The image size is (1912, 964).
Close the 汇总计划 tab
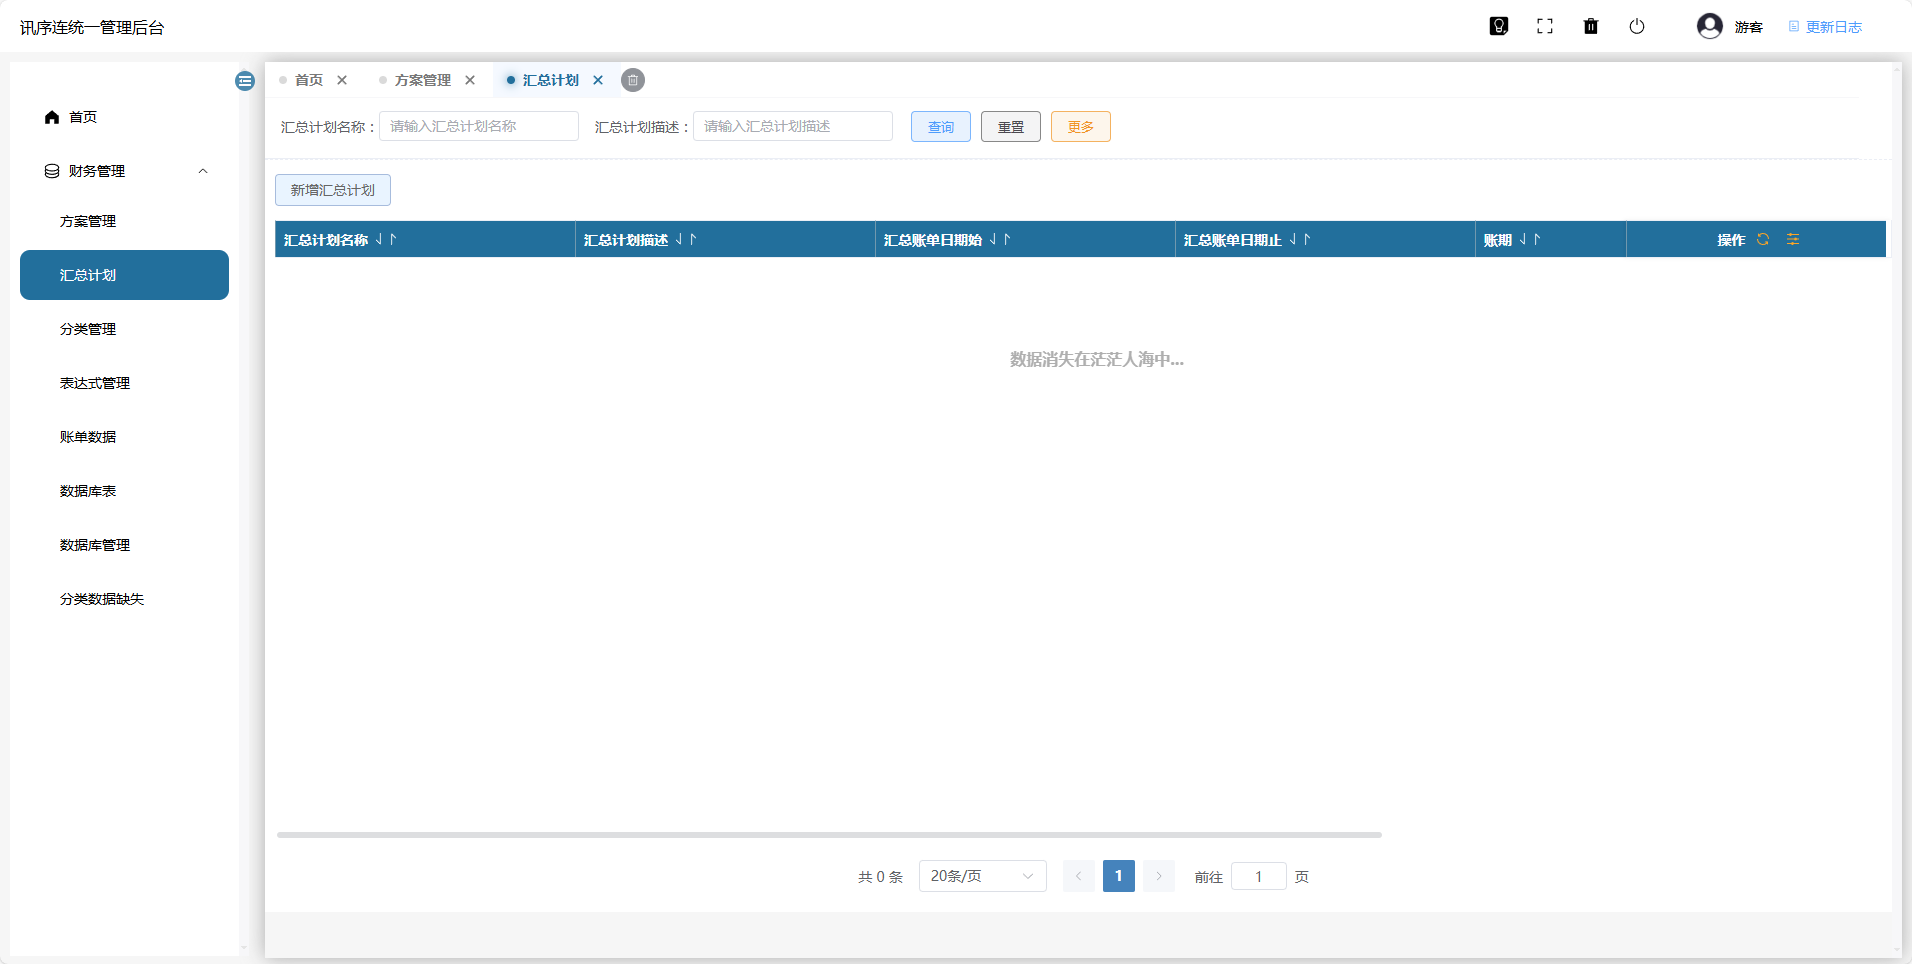(598, 80)
